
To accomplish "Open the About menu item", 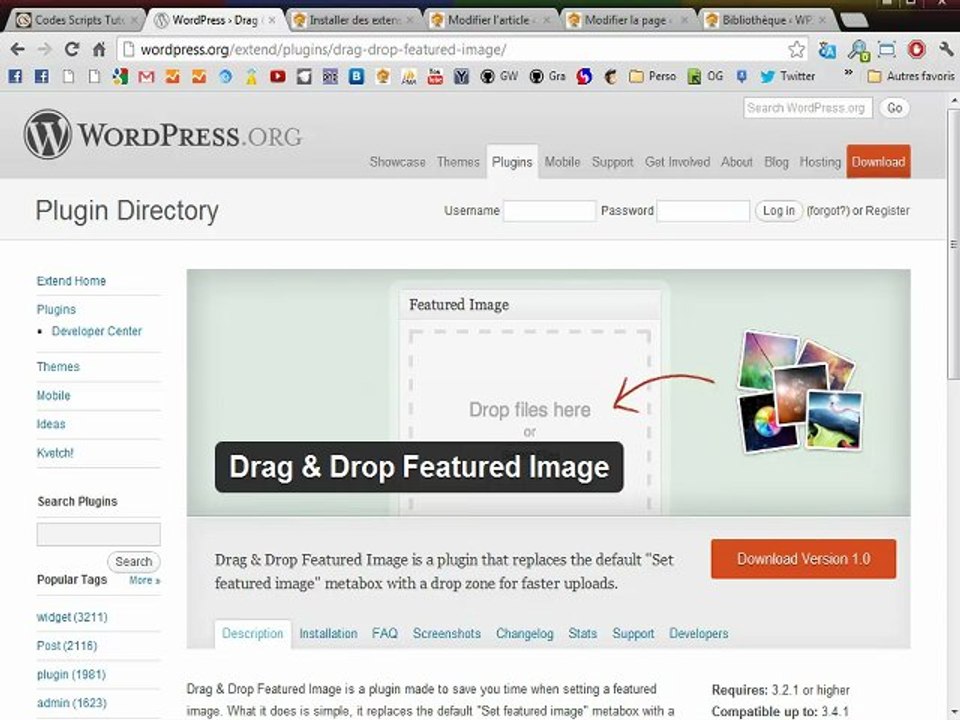I will click(737, 162).
